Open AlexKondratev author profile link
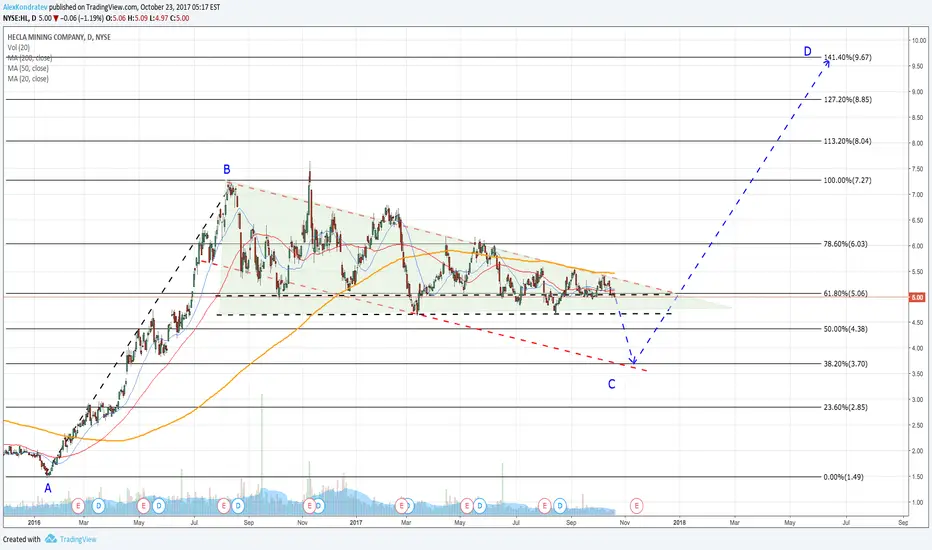 (x=25, y=7)
